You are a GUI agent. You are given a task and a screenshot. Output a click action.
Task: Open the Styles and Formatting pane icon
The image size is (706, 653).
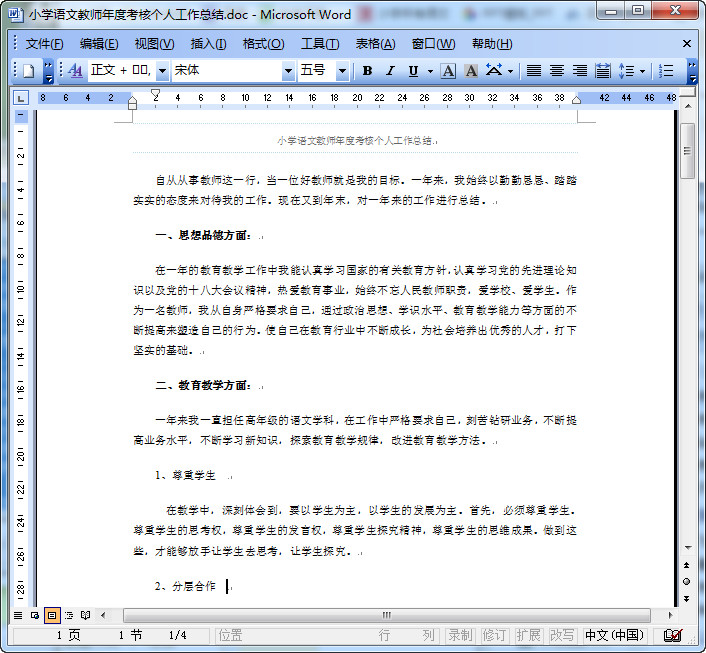pyautogui.click(x=75, y=71)
